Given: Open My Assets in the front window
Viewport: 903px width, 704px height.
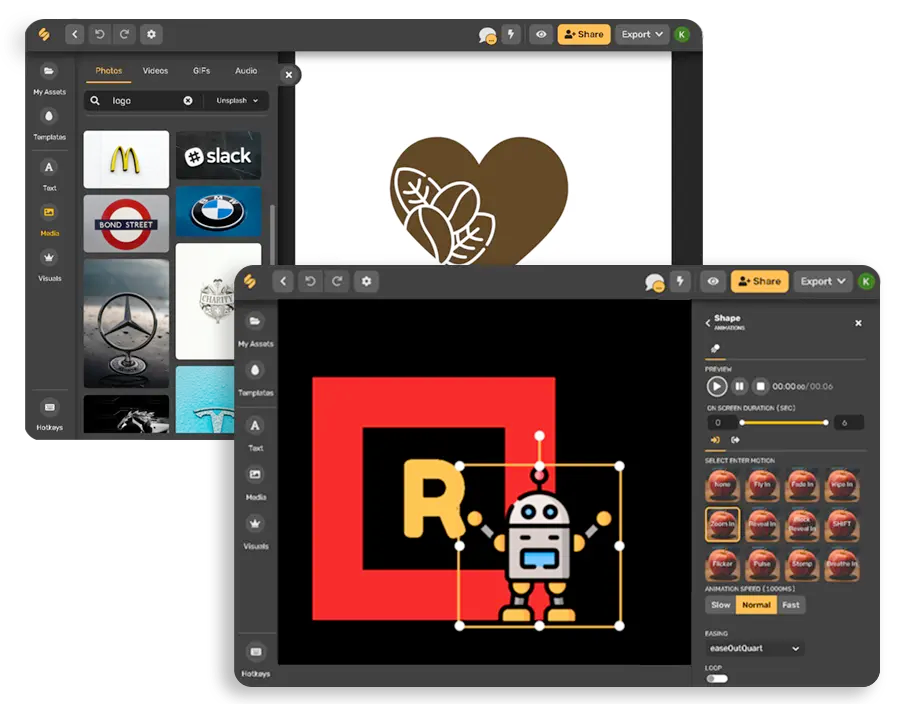Looking at the screenshot, I should tap(255, 330).
